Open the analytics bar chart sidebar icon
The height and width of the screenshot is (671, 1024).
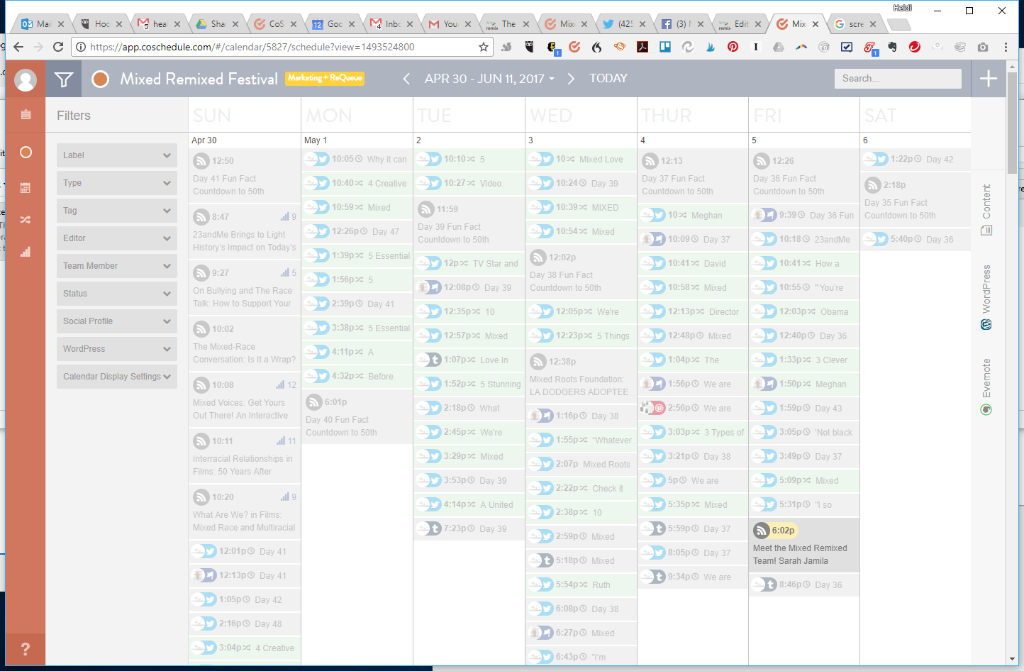[x=25, y=252]
